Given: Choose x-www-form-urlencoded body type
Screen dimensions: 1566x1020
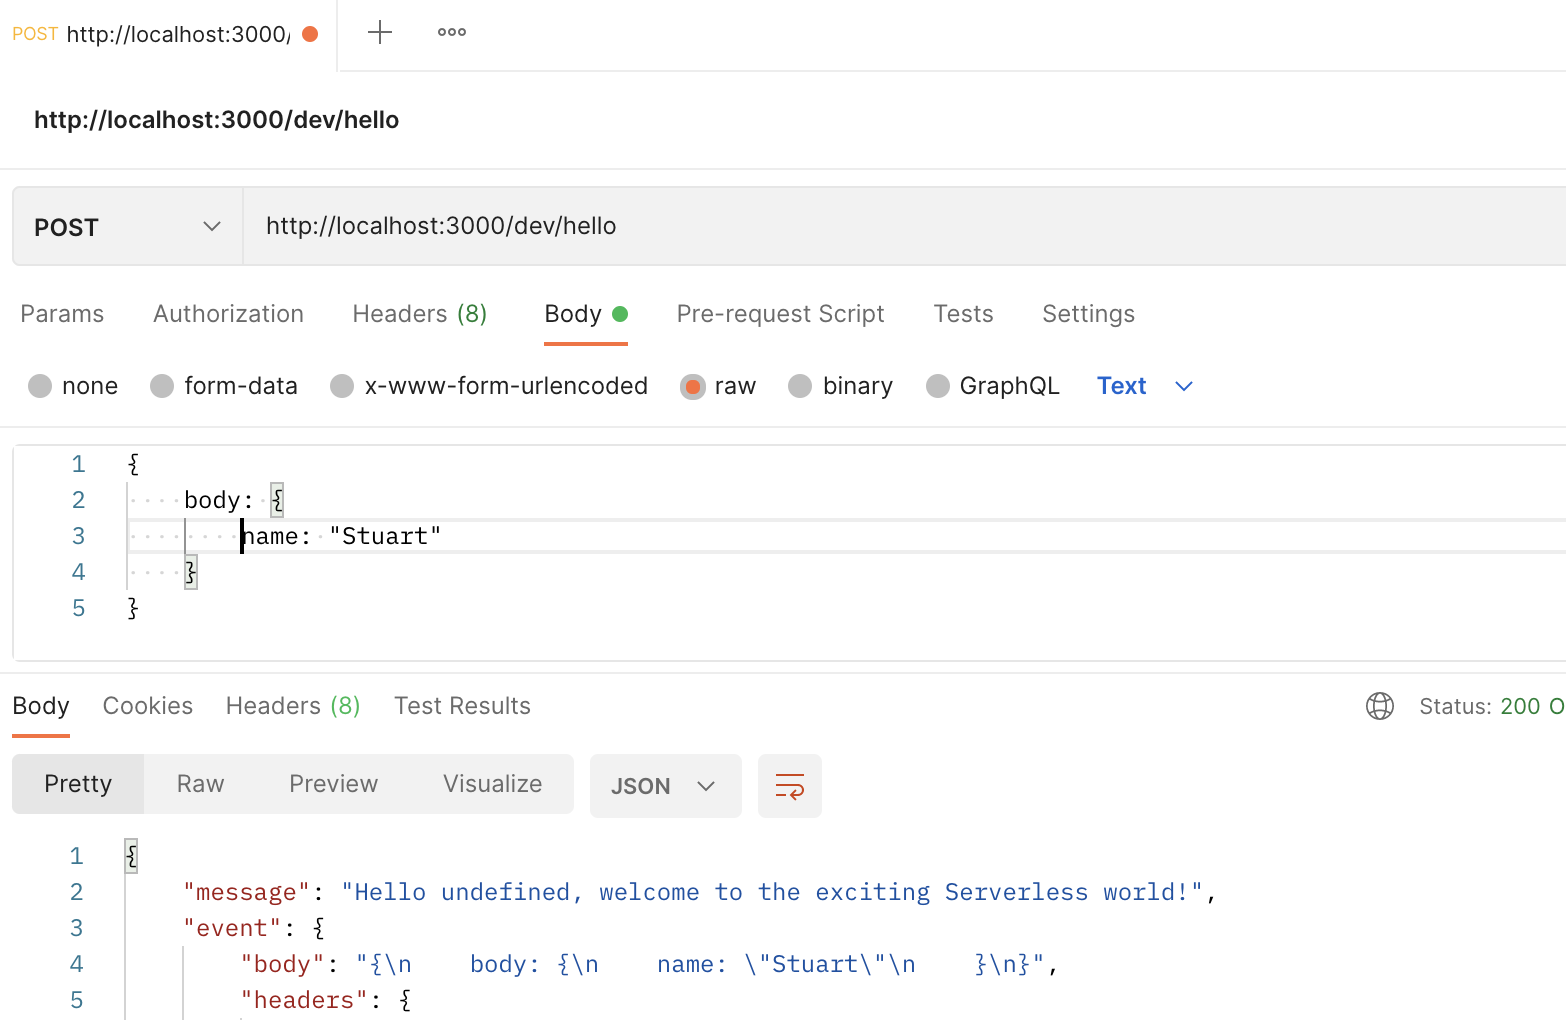Looking at the screenshot, I should pos(342,386).
